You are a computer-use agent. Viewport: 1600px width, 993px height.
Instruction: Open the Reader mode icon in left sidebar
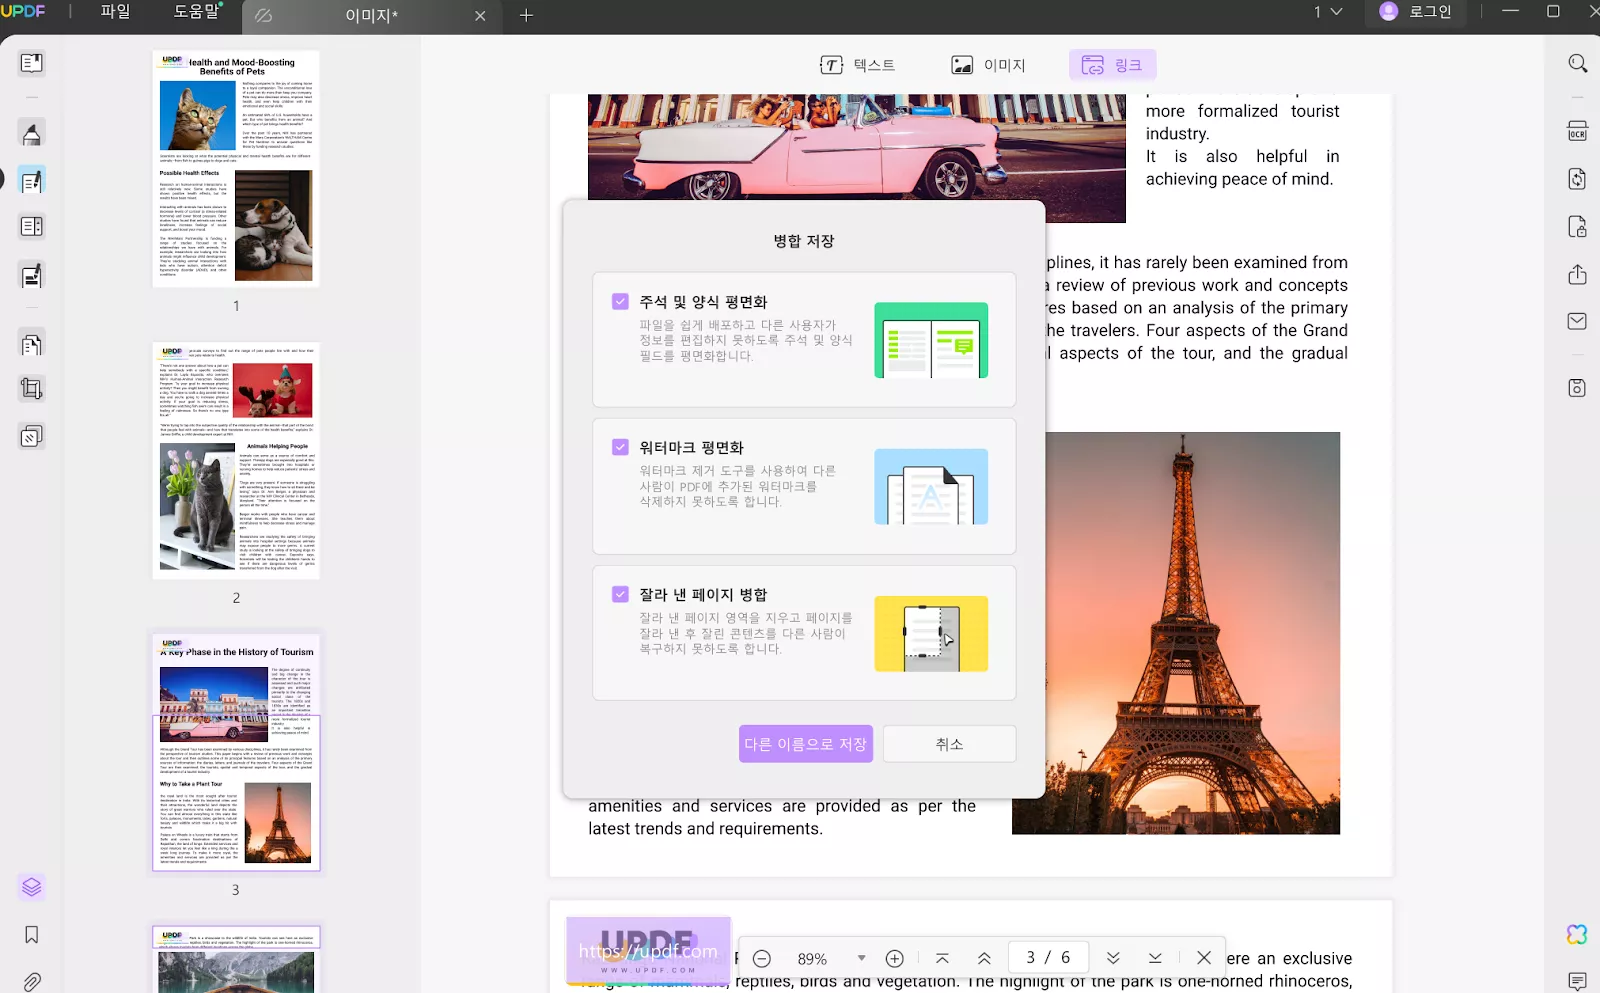click(31, 63)
